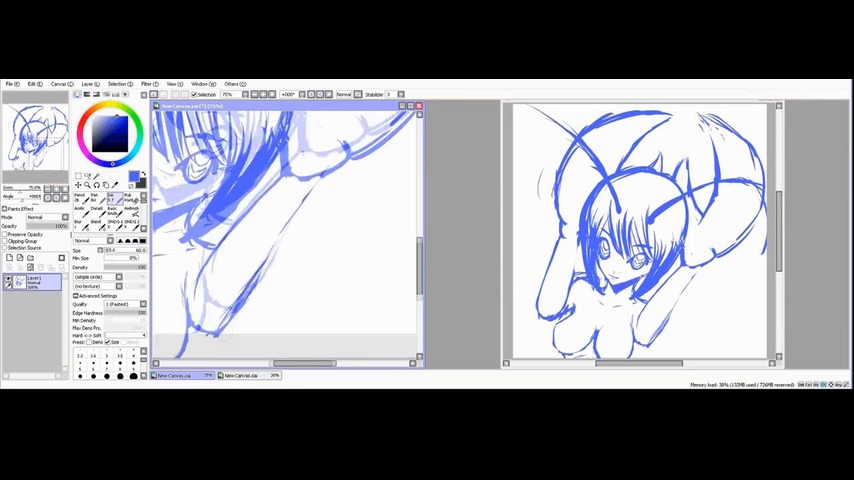Open the Quality dropdown in Advanced Settings

pyautogui.click(x=127, y=304)
